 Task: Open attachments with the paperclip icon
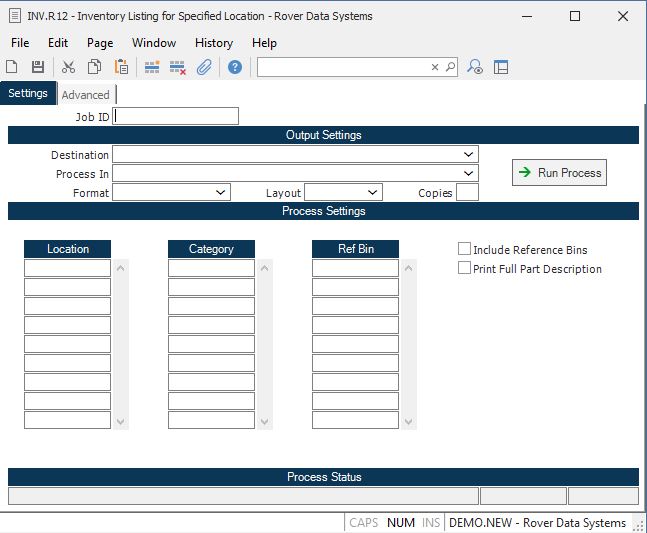tap(204, 67)
